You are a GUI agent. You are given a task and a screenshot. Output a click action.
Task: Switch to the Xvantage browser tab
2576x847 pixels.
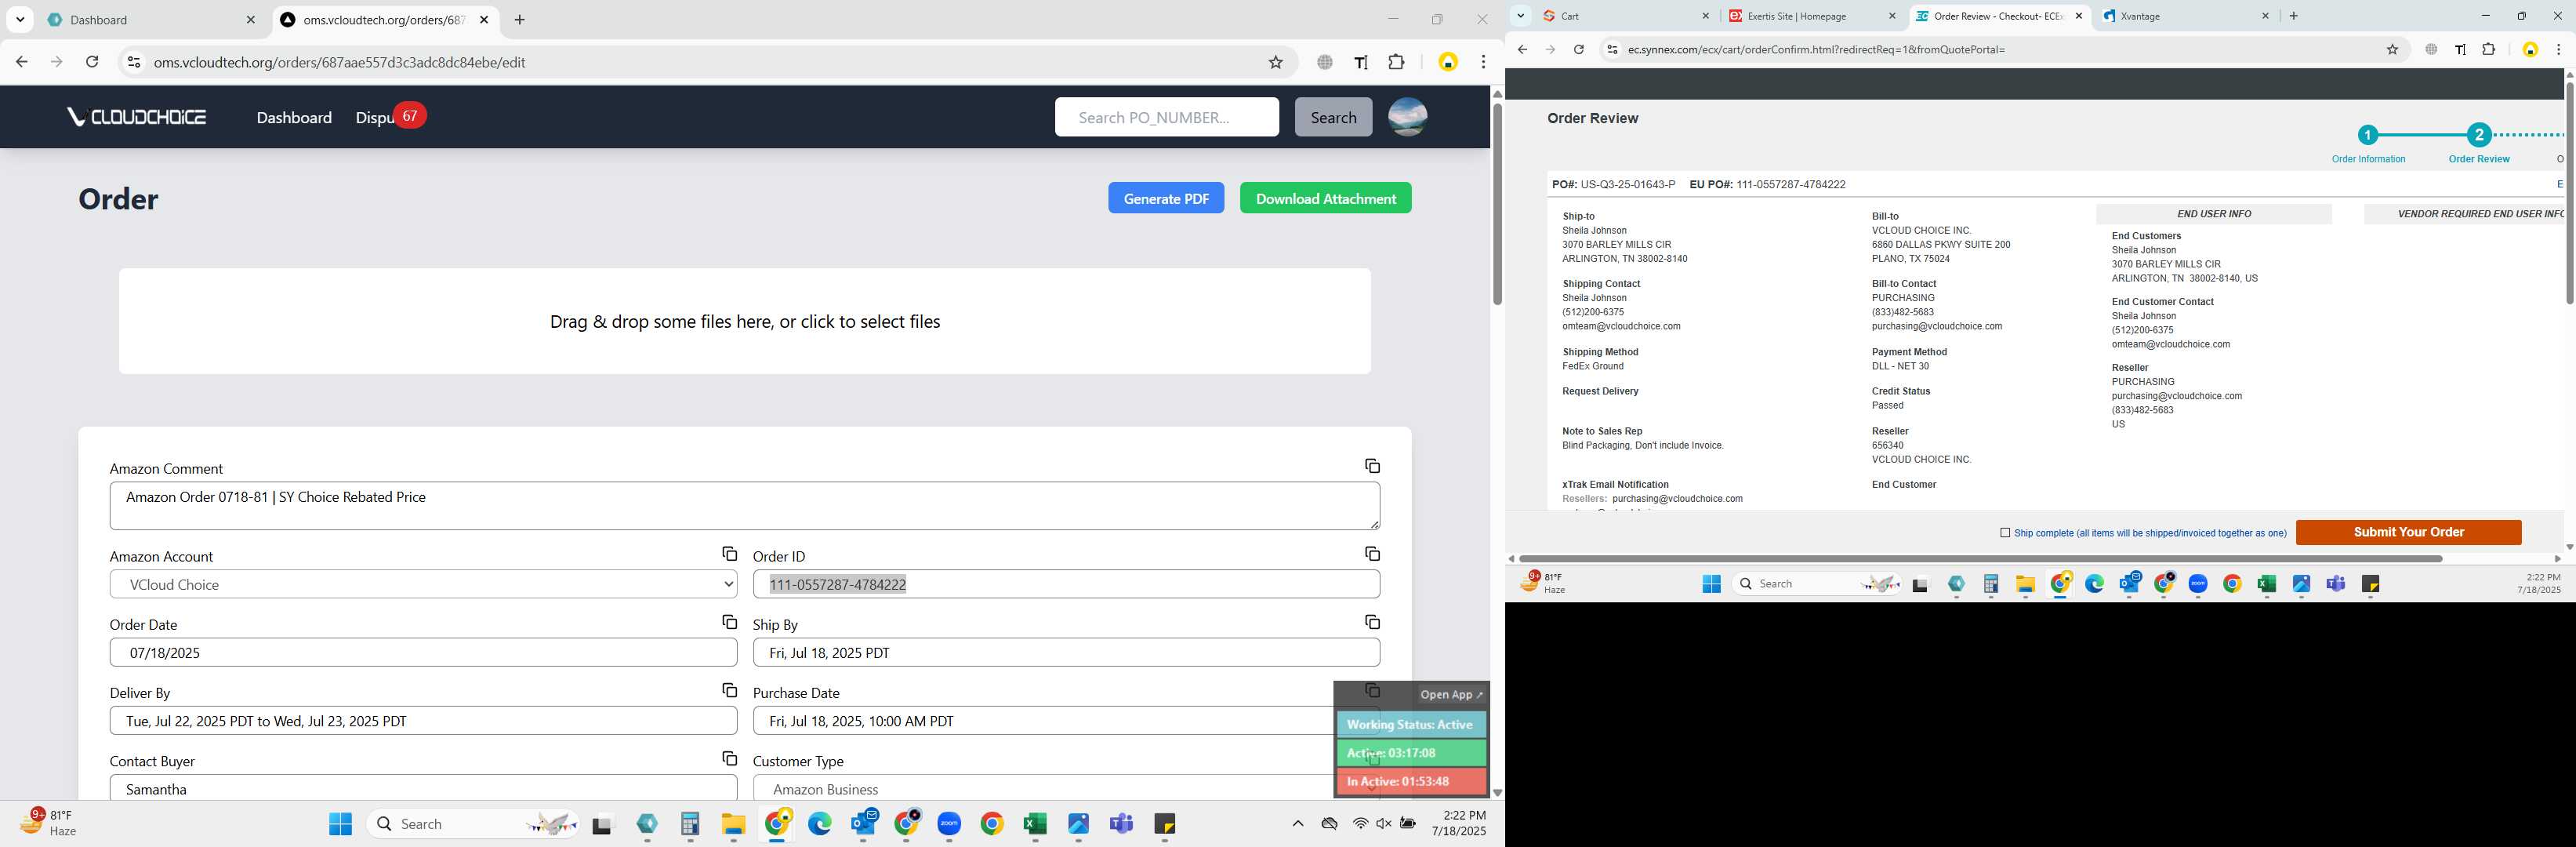tap(2182, 16)
